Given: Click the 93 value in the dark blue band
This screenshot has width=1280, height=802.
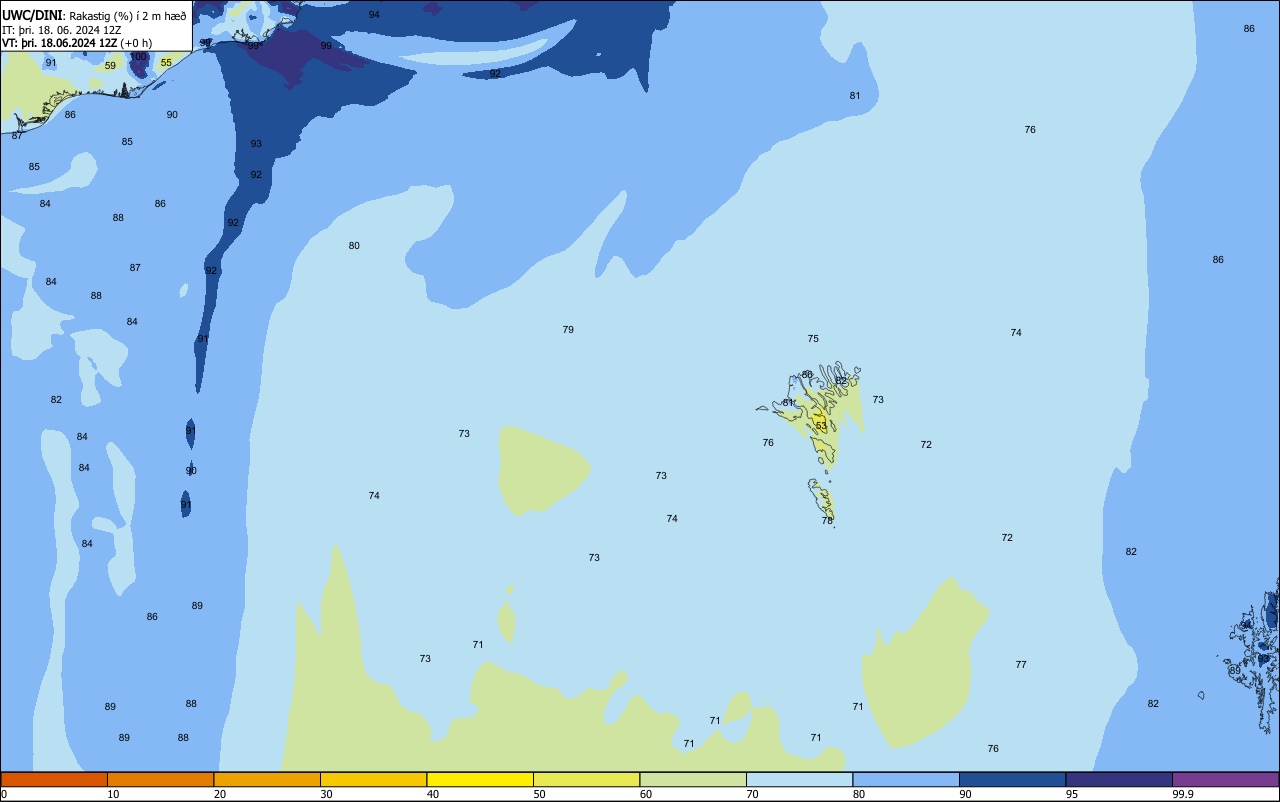Looking at the screenshot, I should pyautogui.click(x=256, y=144).
